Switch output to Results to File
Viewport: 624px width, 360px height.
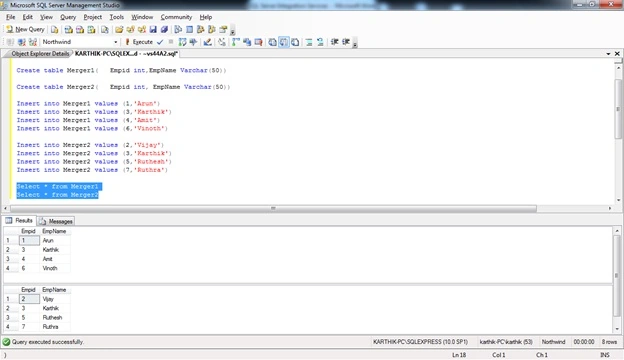pyautogui.click(x=295, y=42)
